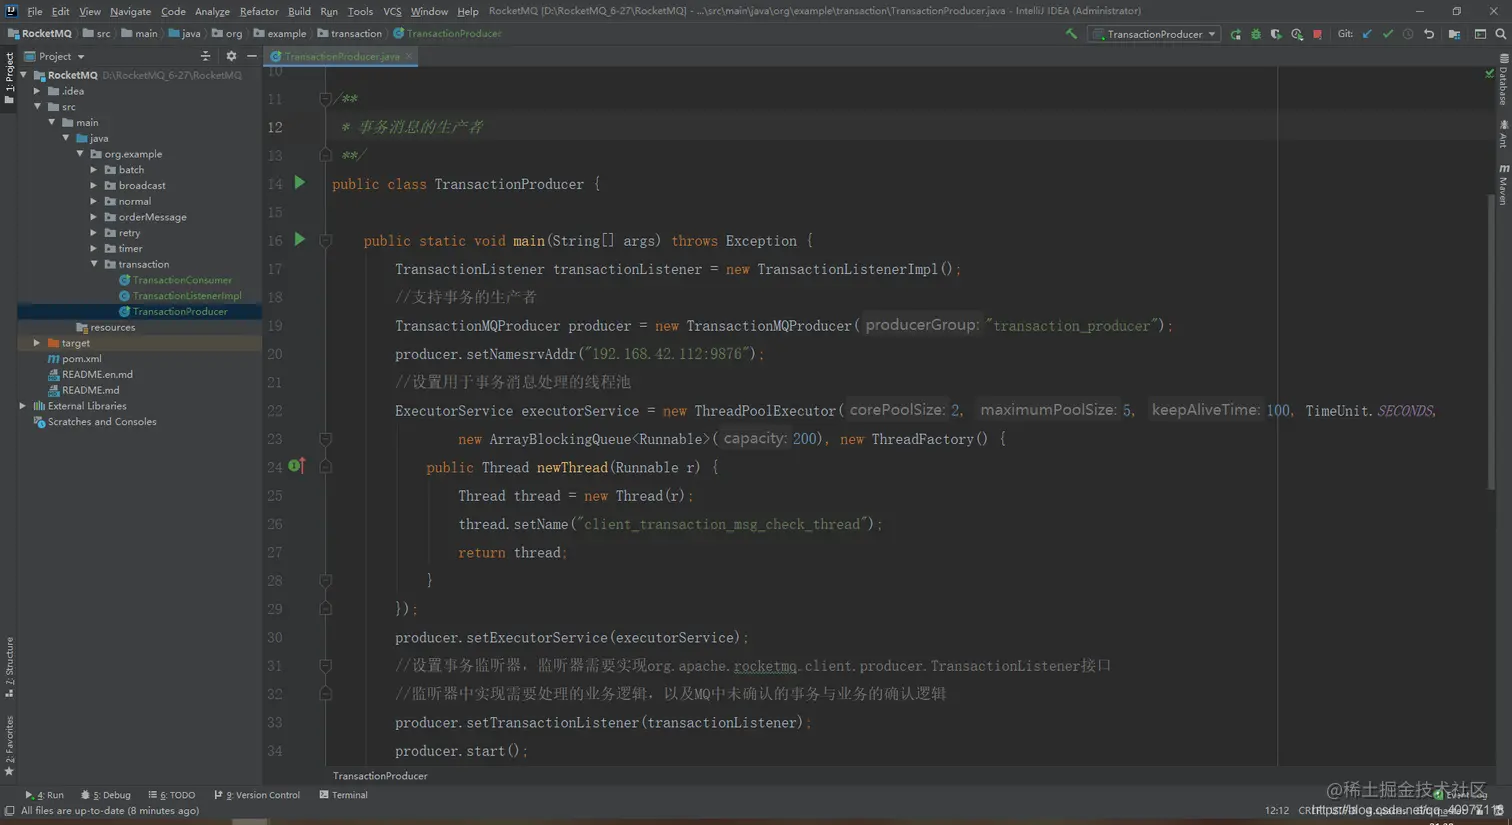Click the red Stop icon
The height and width of the screenshot is (825, 1512).
(1317, 34)
